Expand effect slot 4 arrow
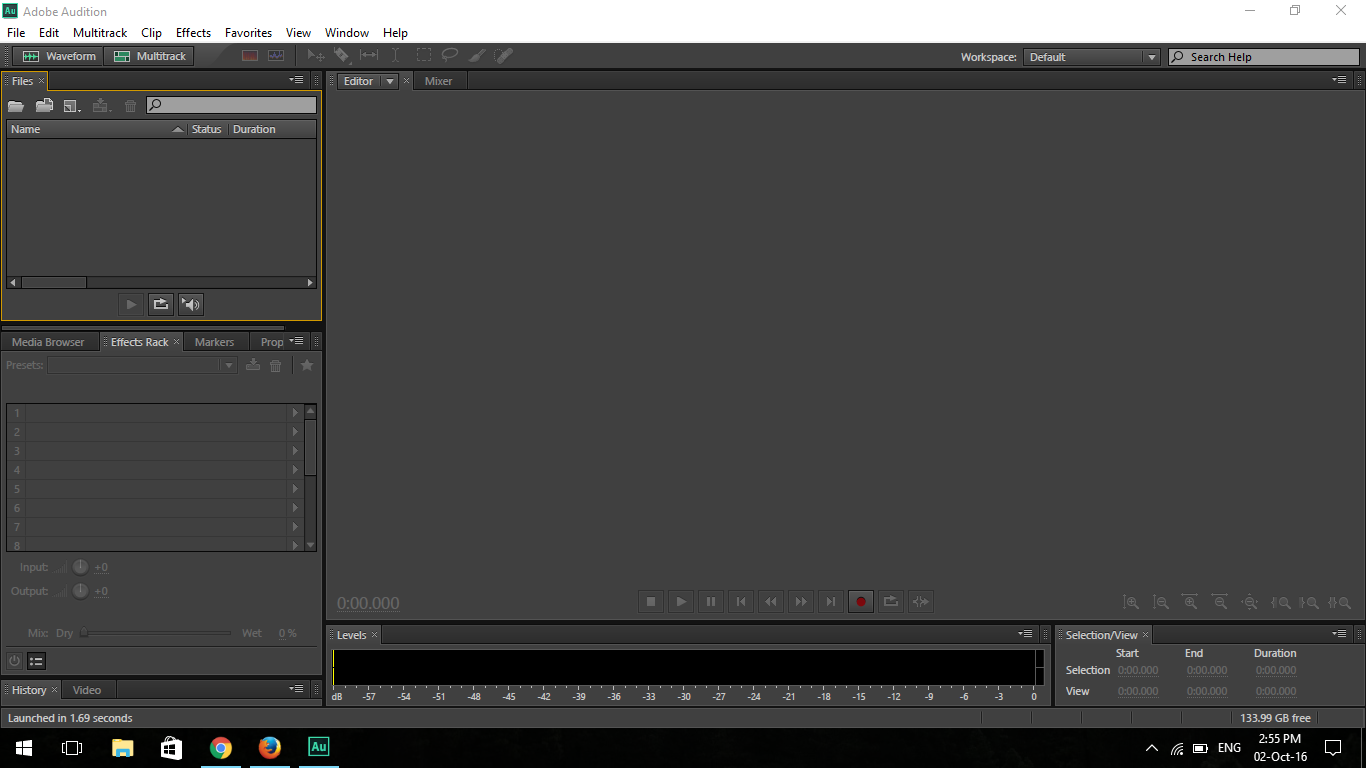 (295, 469)
